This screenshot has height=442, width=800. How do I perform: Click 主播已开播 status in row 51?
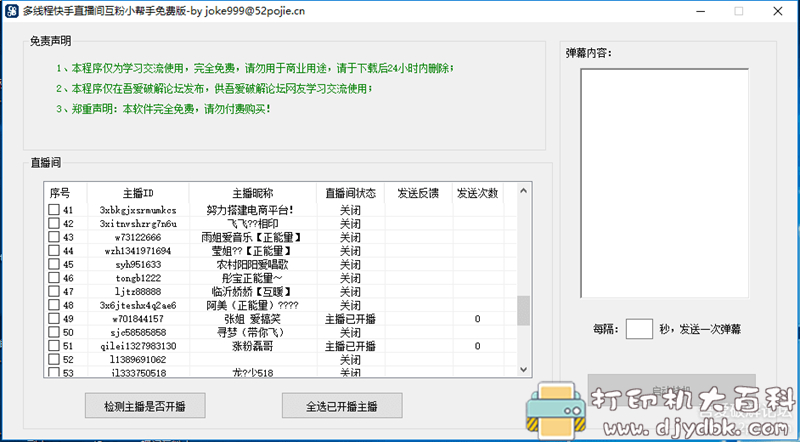(351, 346)
